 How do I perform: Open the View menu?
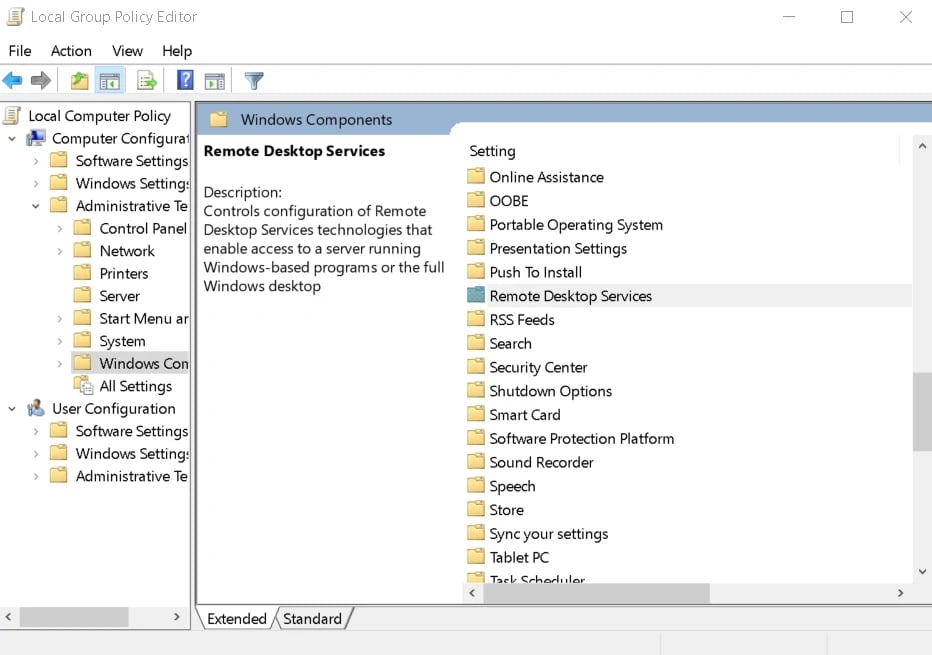pos(127,51)
